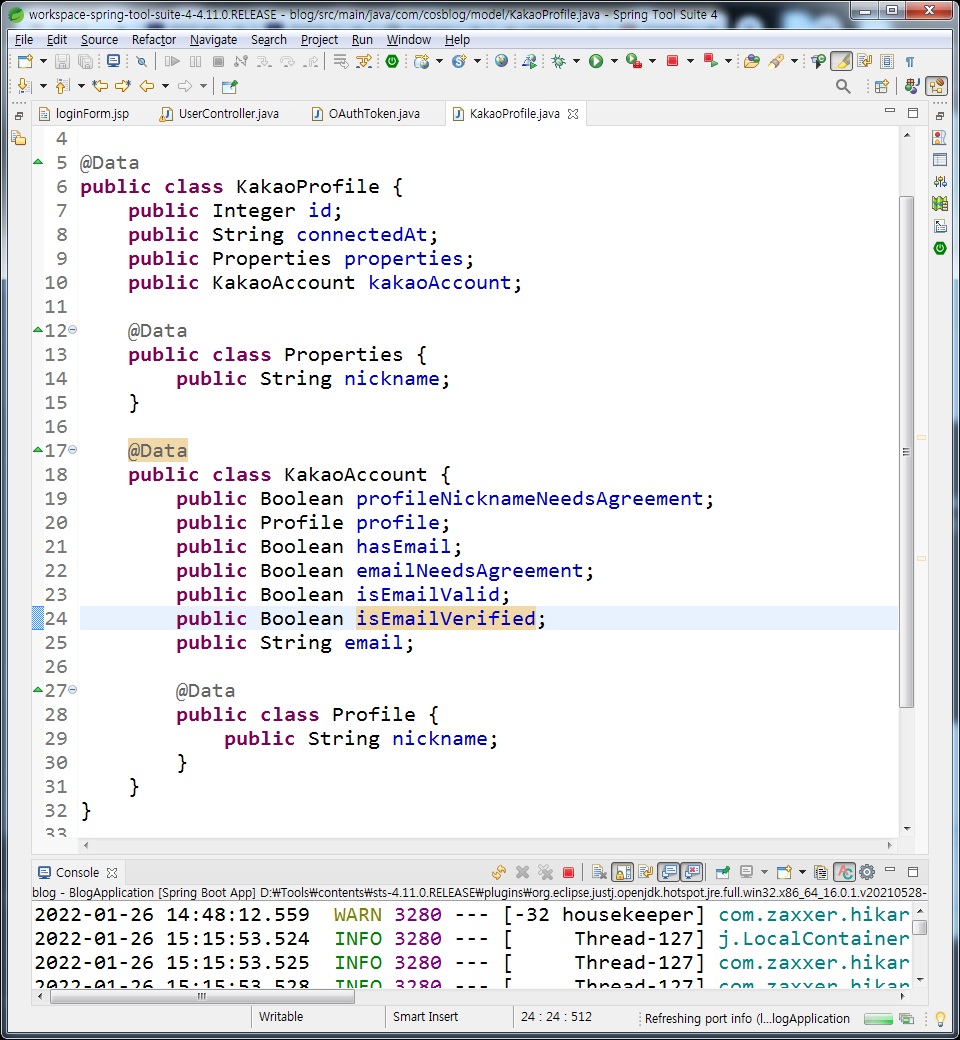Click the Boot Dashboard green power icon
This screenshot has width=960, height=1040.
pyautogui.click(x=392, y=62)
